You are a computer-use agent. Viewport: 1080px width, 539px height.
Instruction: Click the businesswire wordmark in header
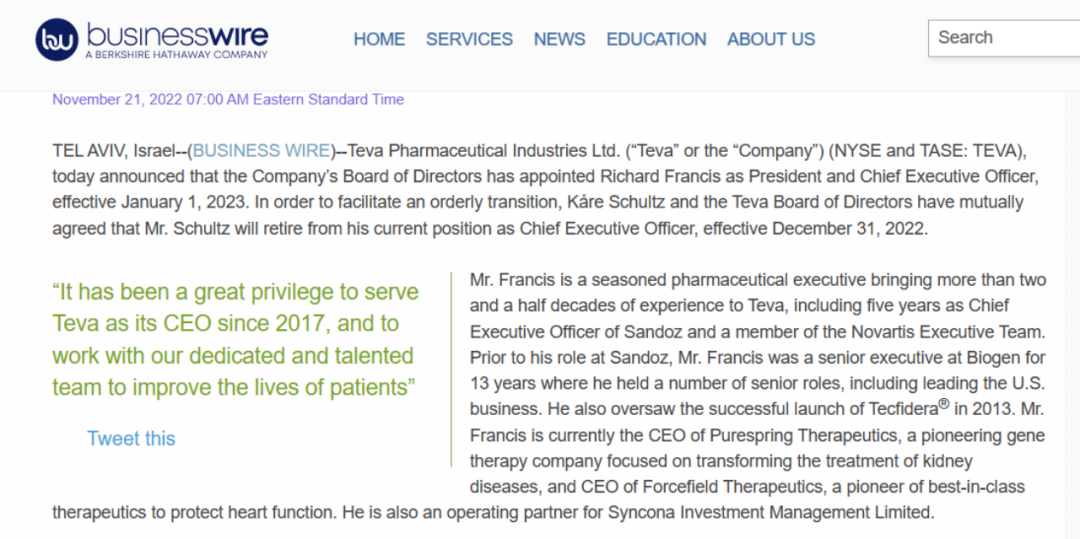click(178, 34)
